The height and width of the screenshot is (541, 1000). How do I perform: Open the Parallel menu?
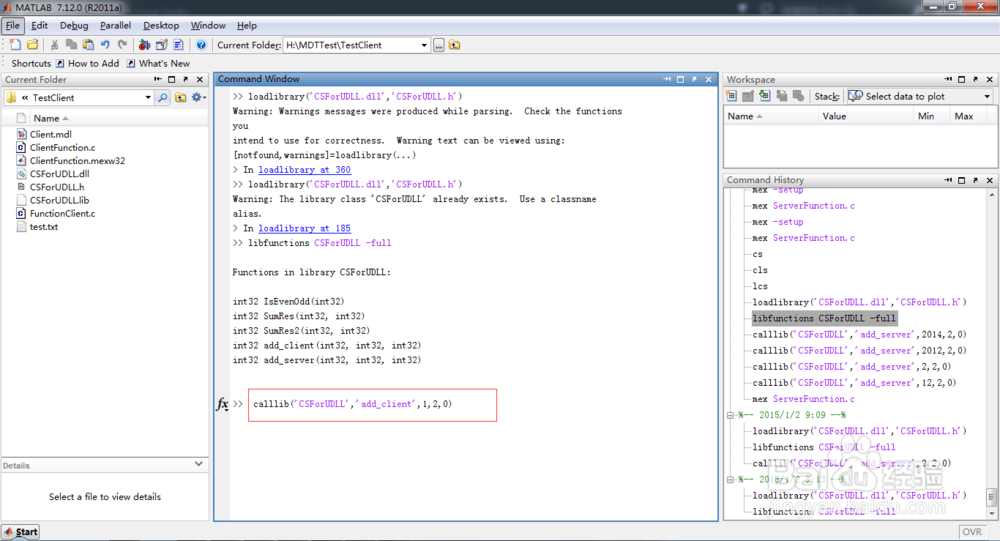[115, 26]
